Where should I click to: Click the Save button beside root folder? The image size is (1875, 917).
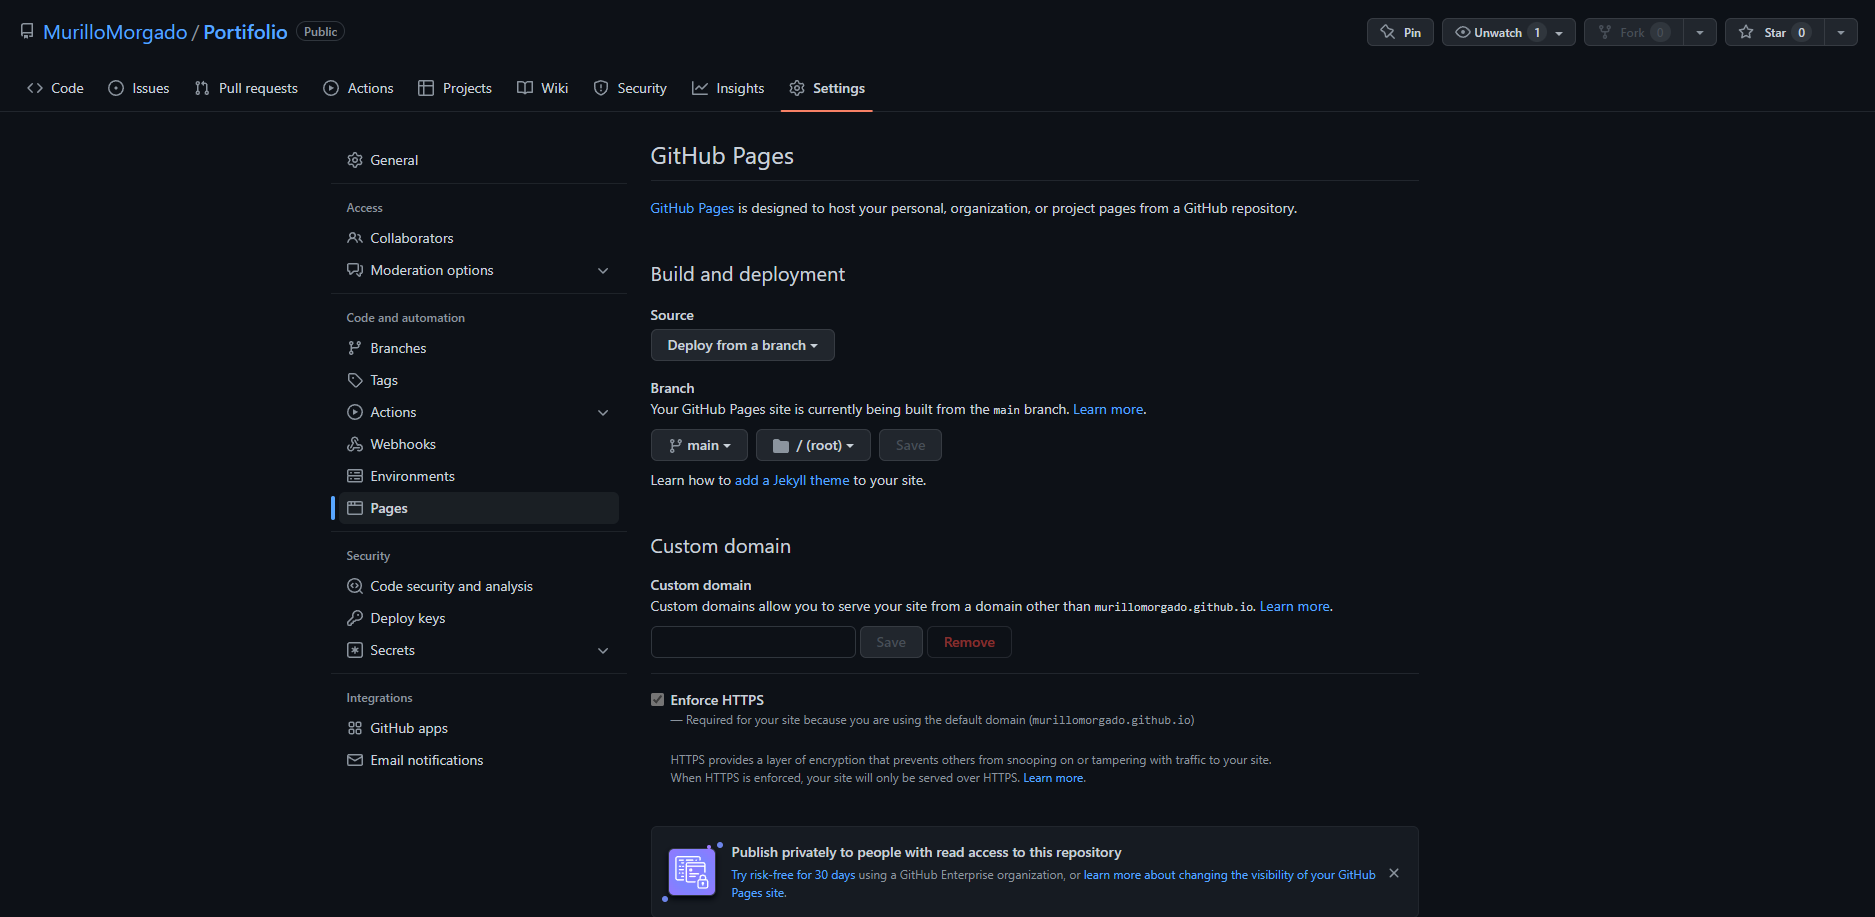point(910,445)
